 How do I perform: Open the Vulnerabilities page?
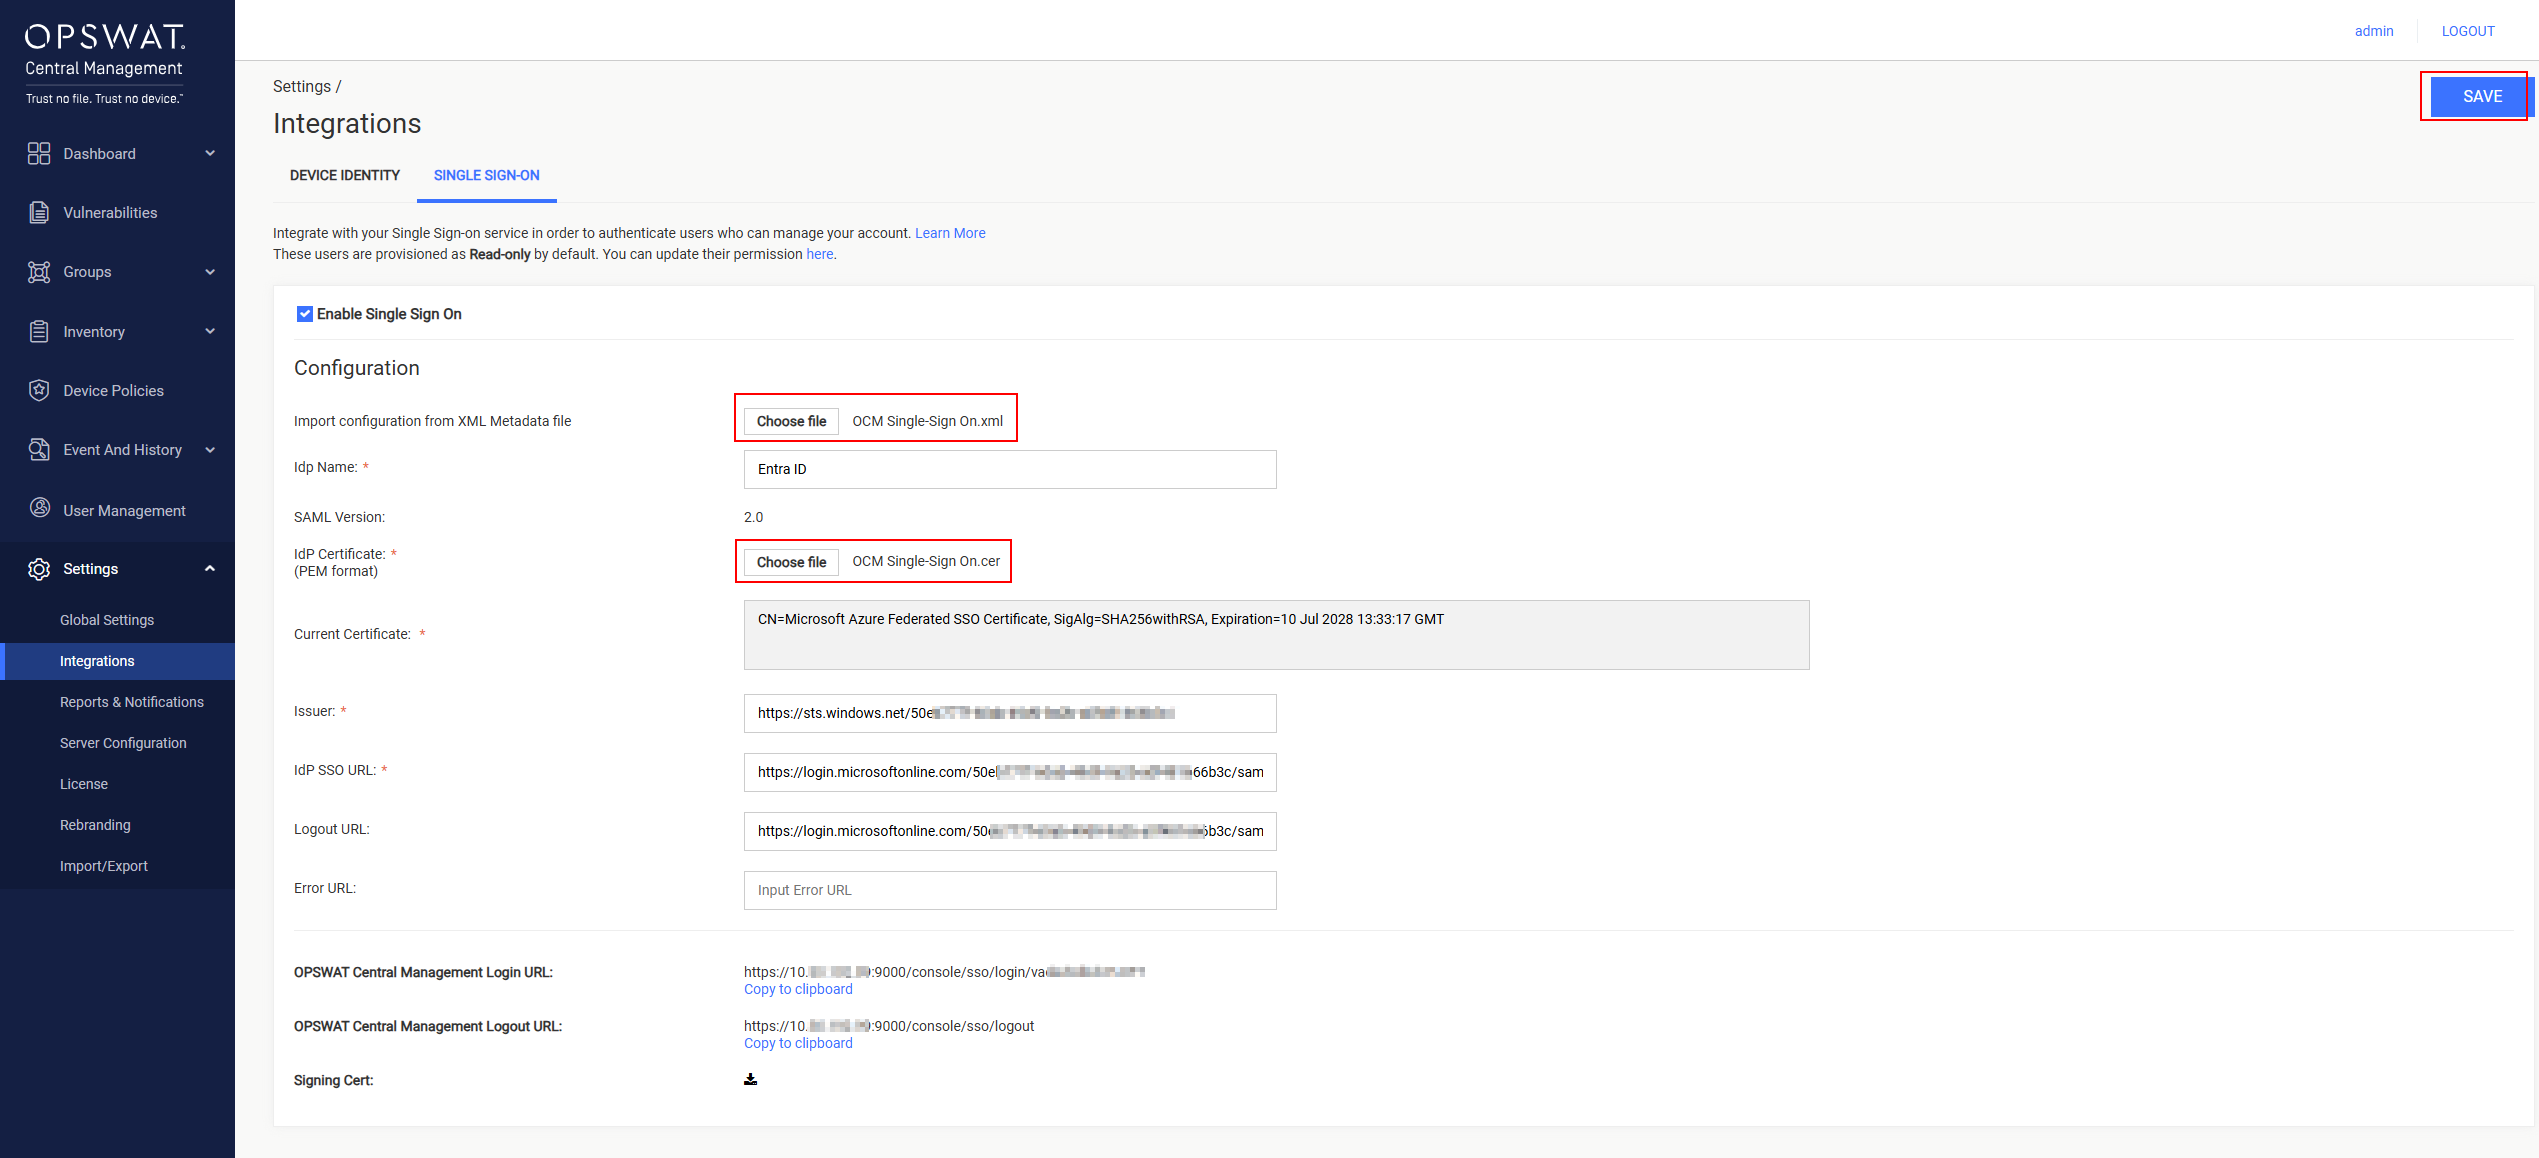click(110, 212)
